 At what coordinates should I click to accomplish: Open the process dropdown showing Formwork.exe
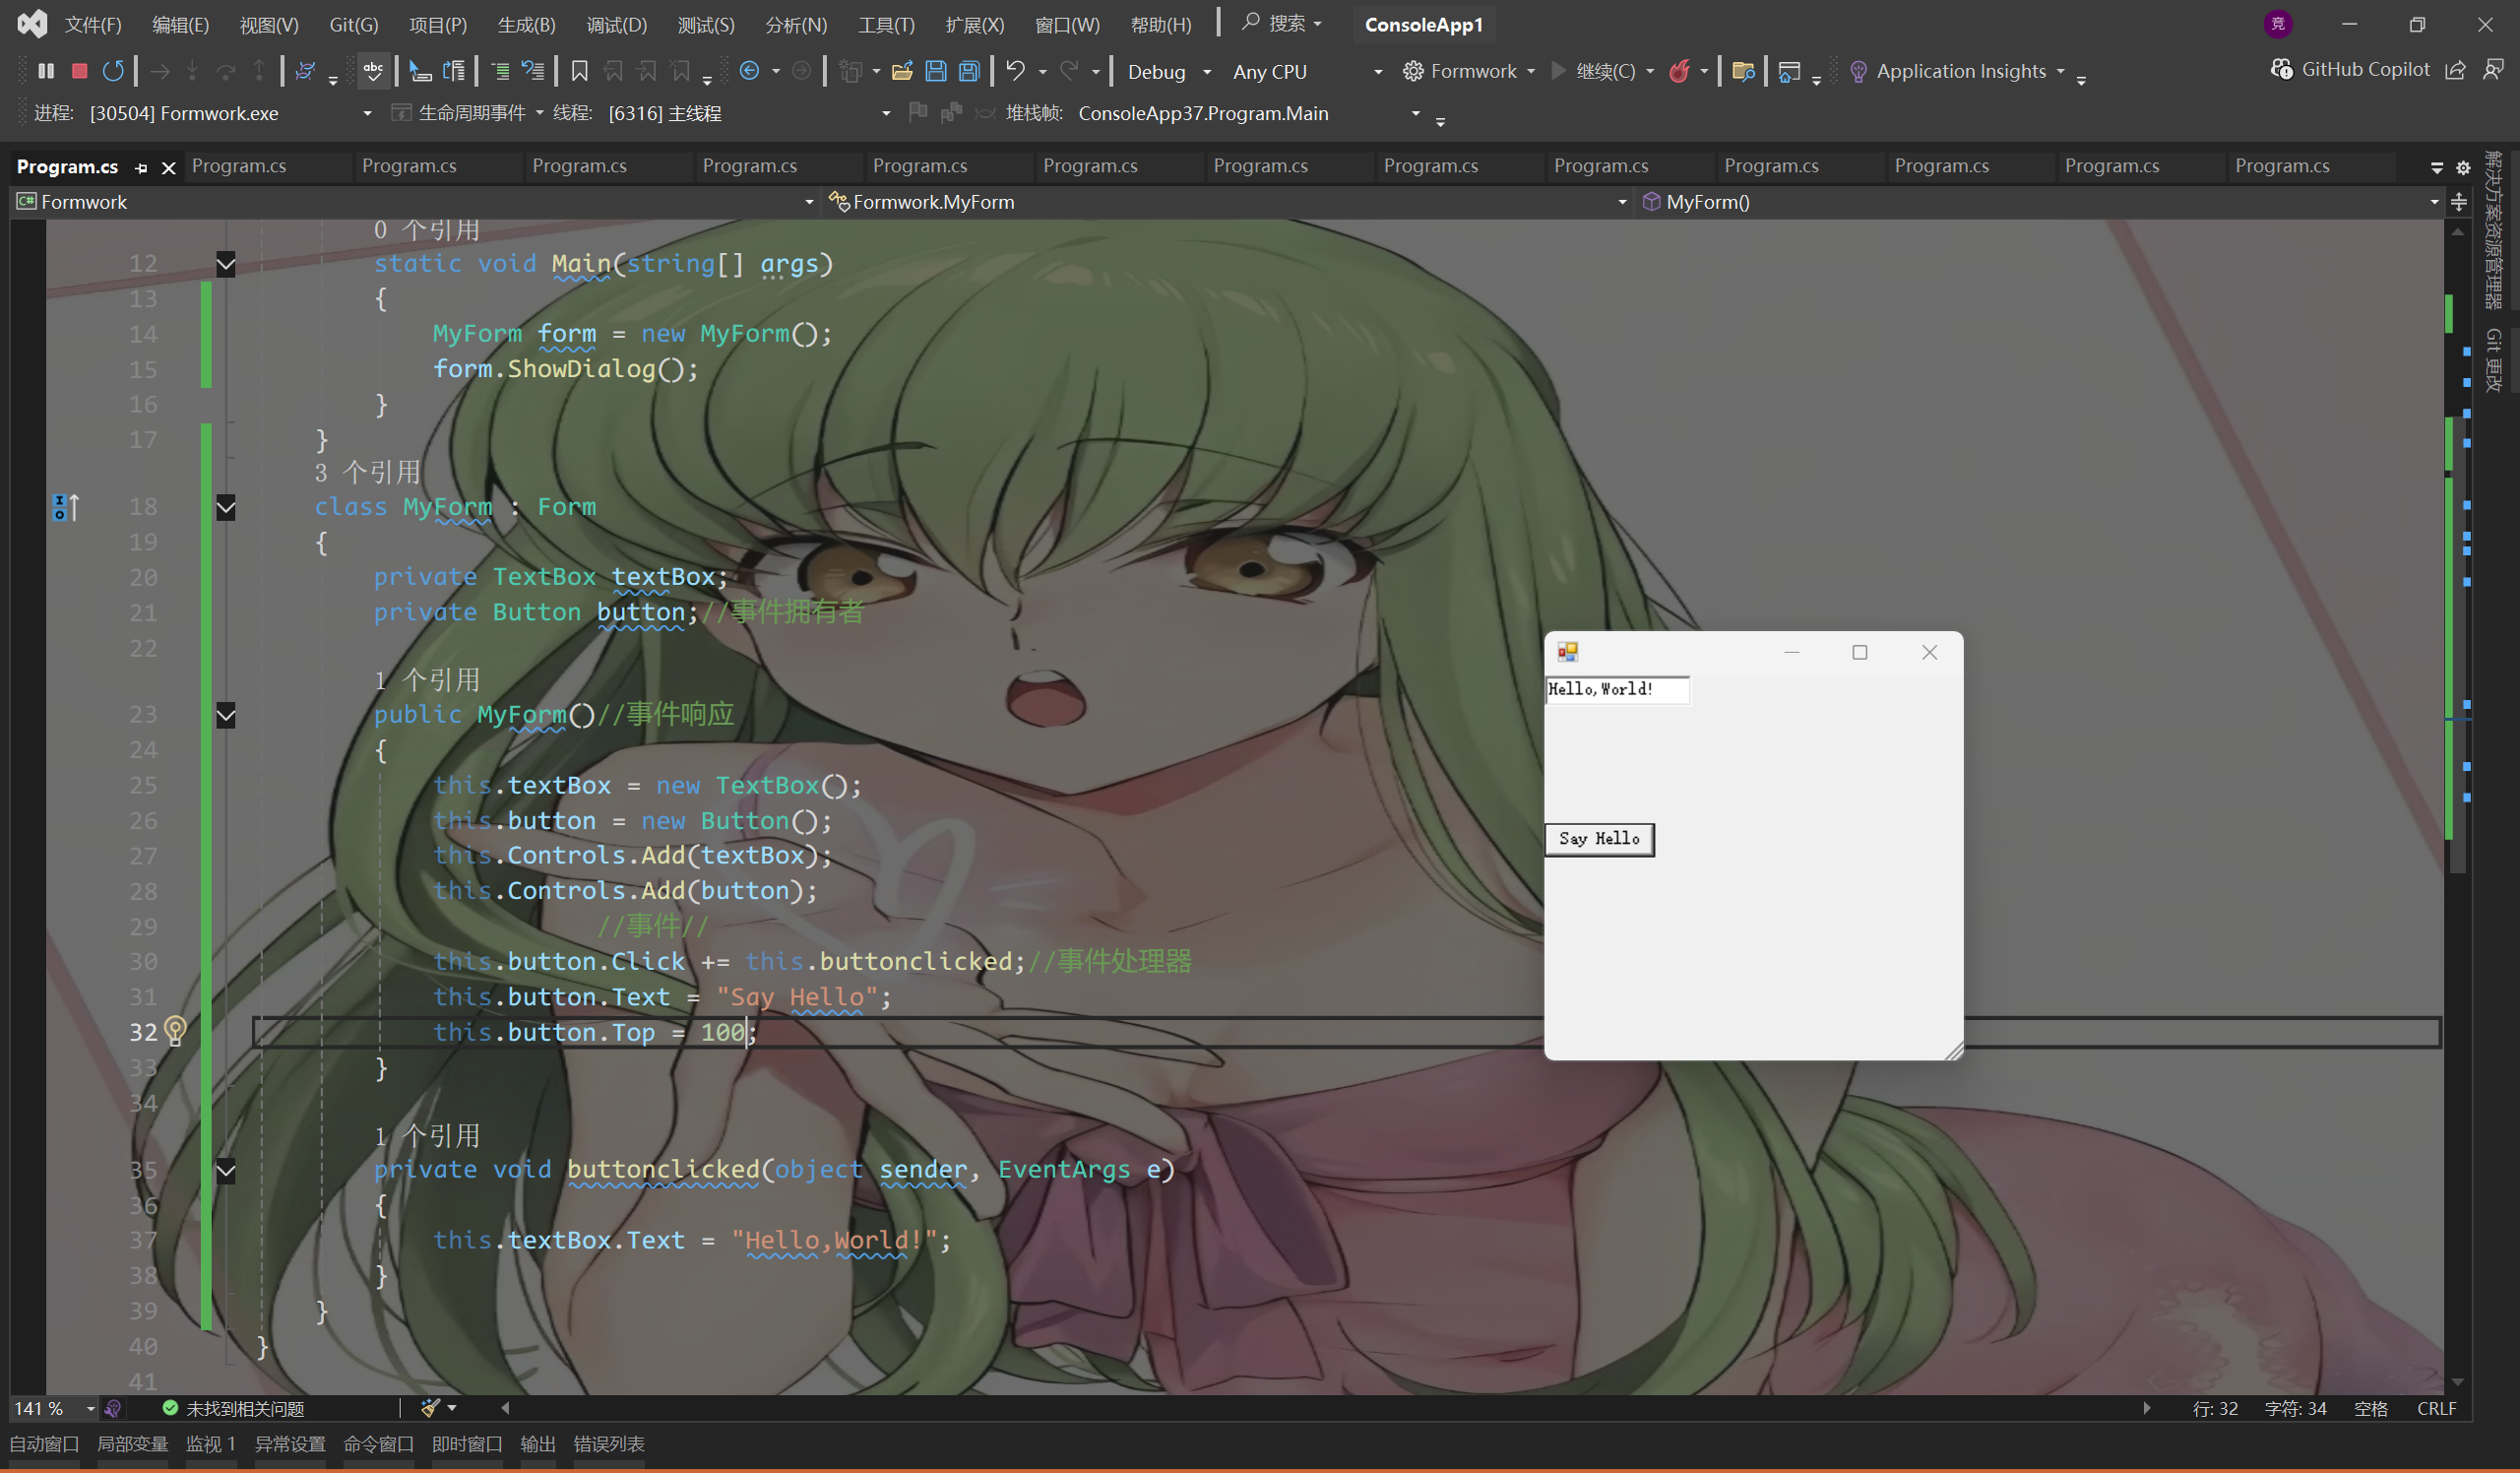(x=230, y=114)
